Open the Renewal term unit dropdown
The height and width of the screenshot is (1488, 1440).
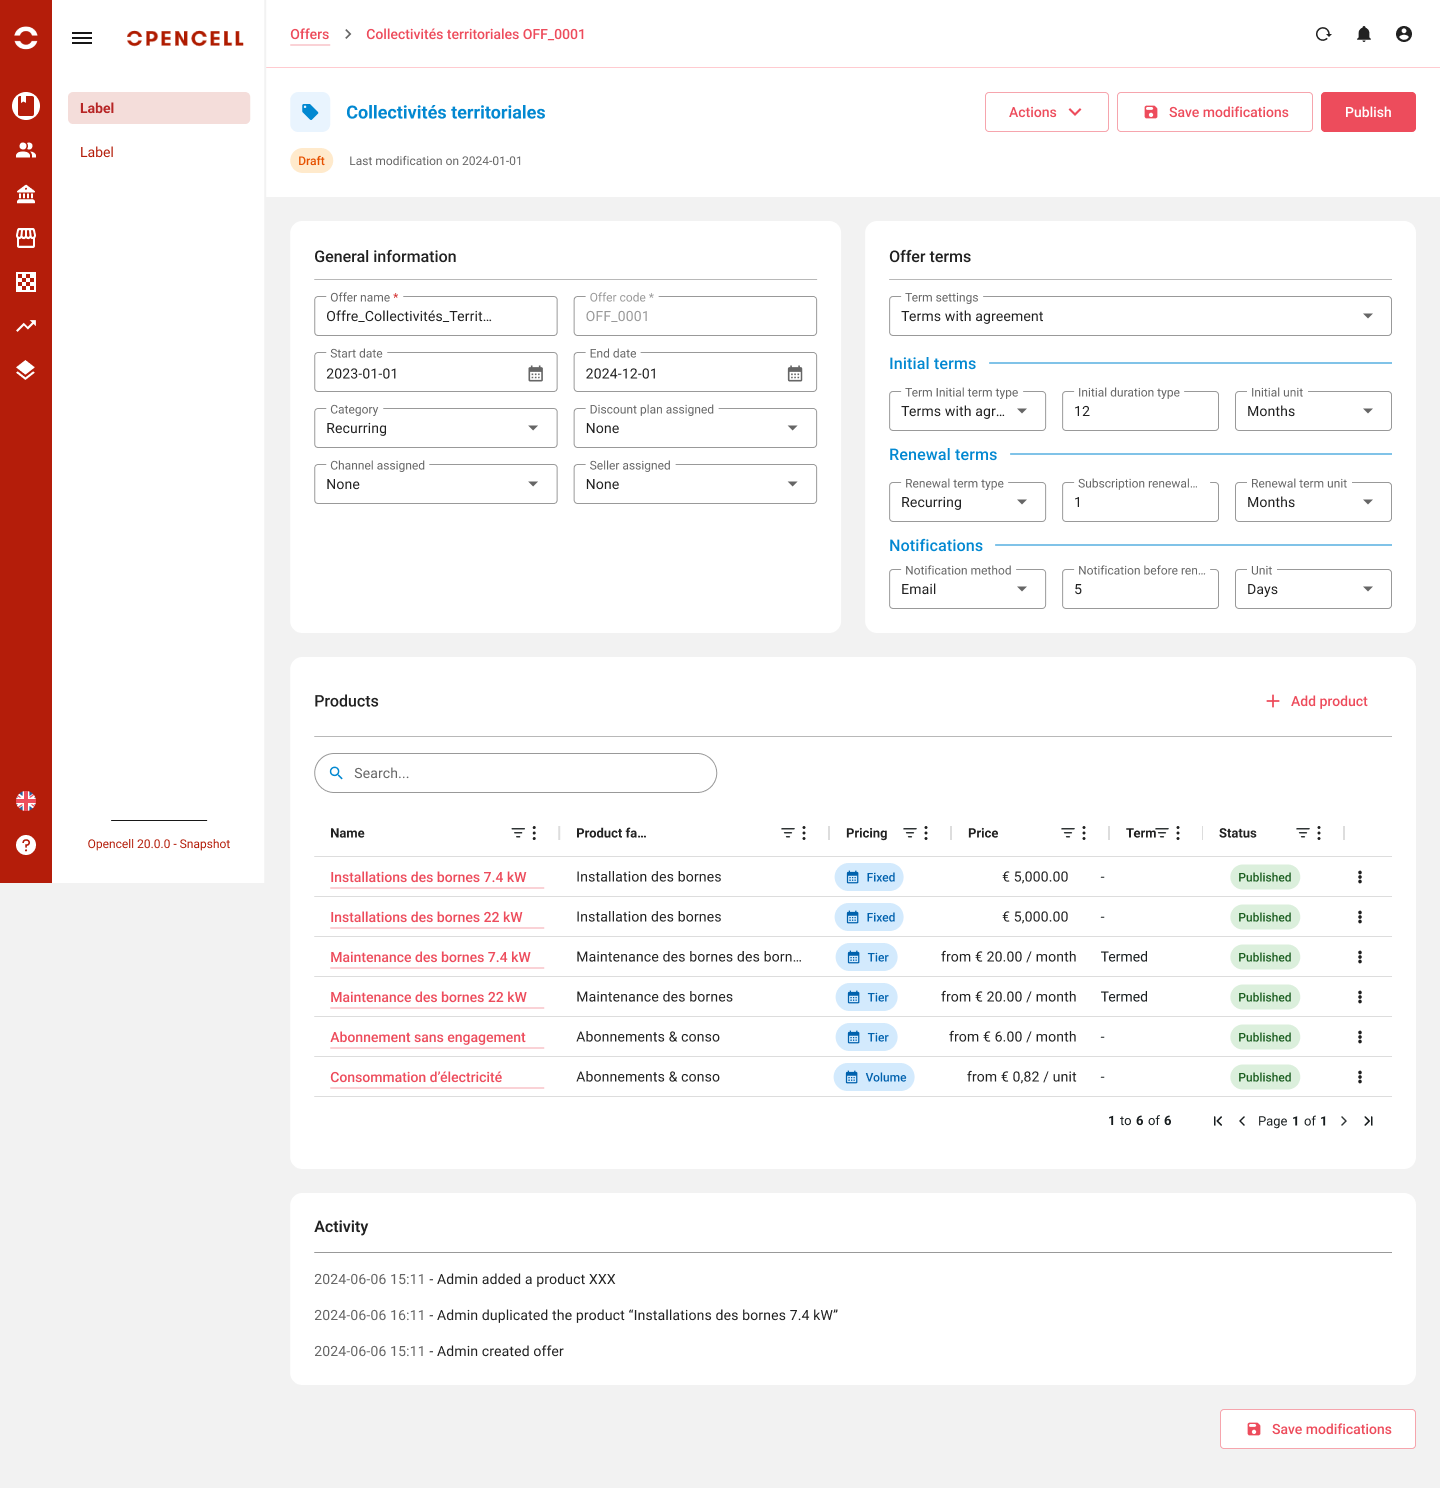[1313, 502]
